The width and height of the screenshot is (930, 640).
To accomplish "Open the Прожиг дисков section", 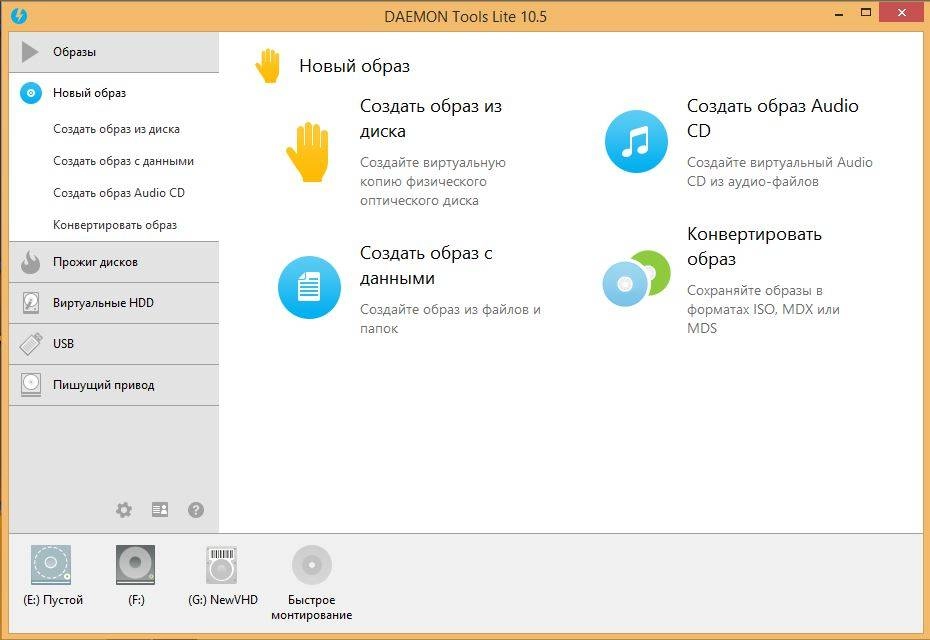I will [x=114, y=262].
